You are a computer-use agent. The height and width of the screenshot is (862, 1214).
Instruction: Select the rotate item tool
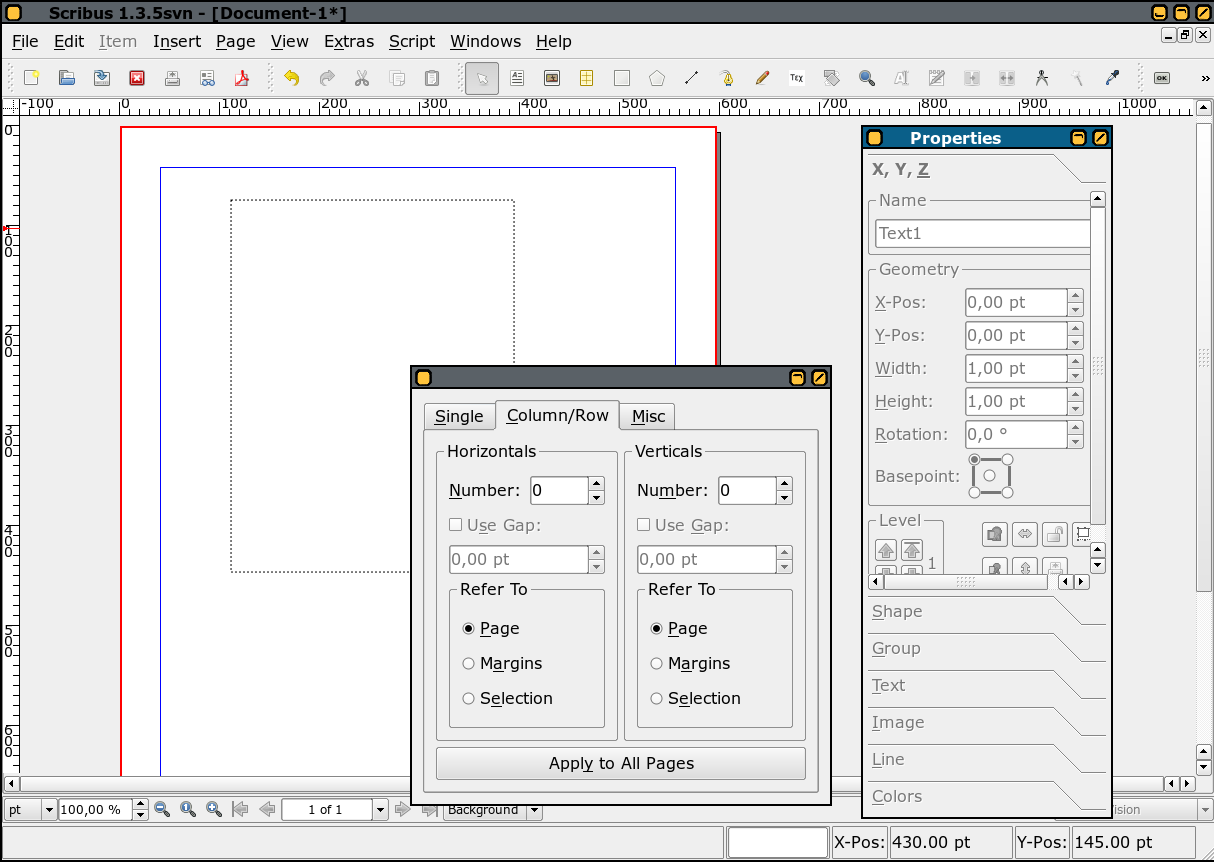832,78
